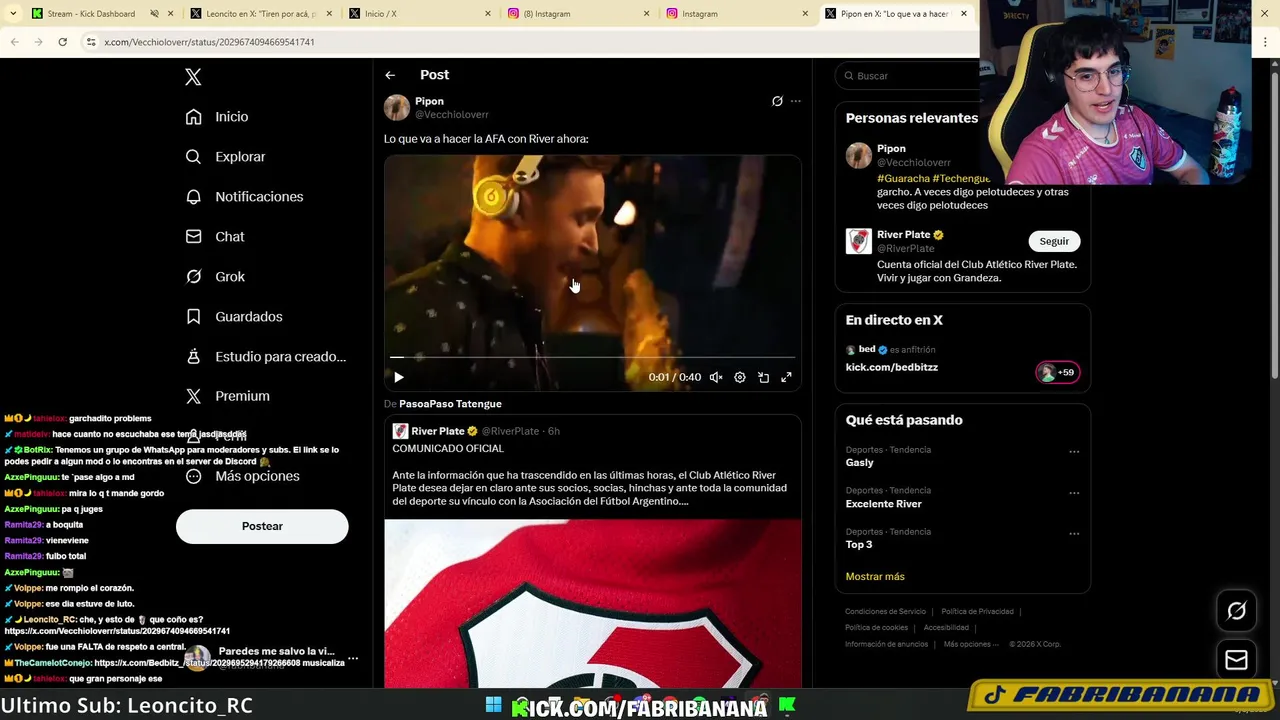Screen dimensions: 1280x720
Task: Open Estudio para creadores
Action: coord(266,357)
